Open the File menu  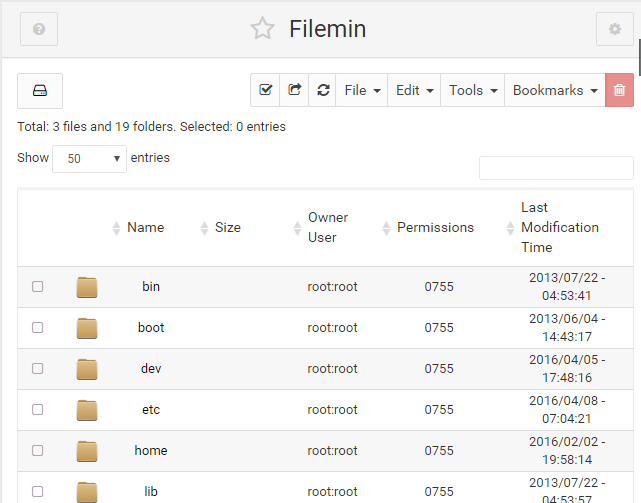(361, 90)
